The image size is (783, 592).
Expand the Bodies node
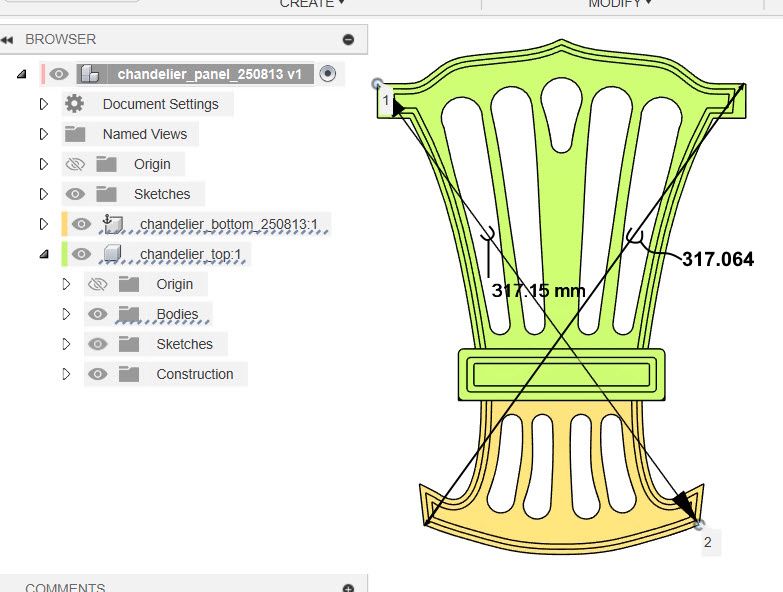[x=66, y=314]
